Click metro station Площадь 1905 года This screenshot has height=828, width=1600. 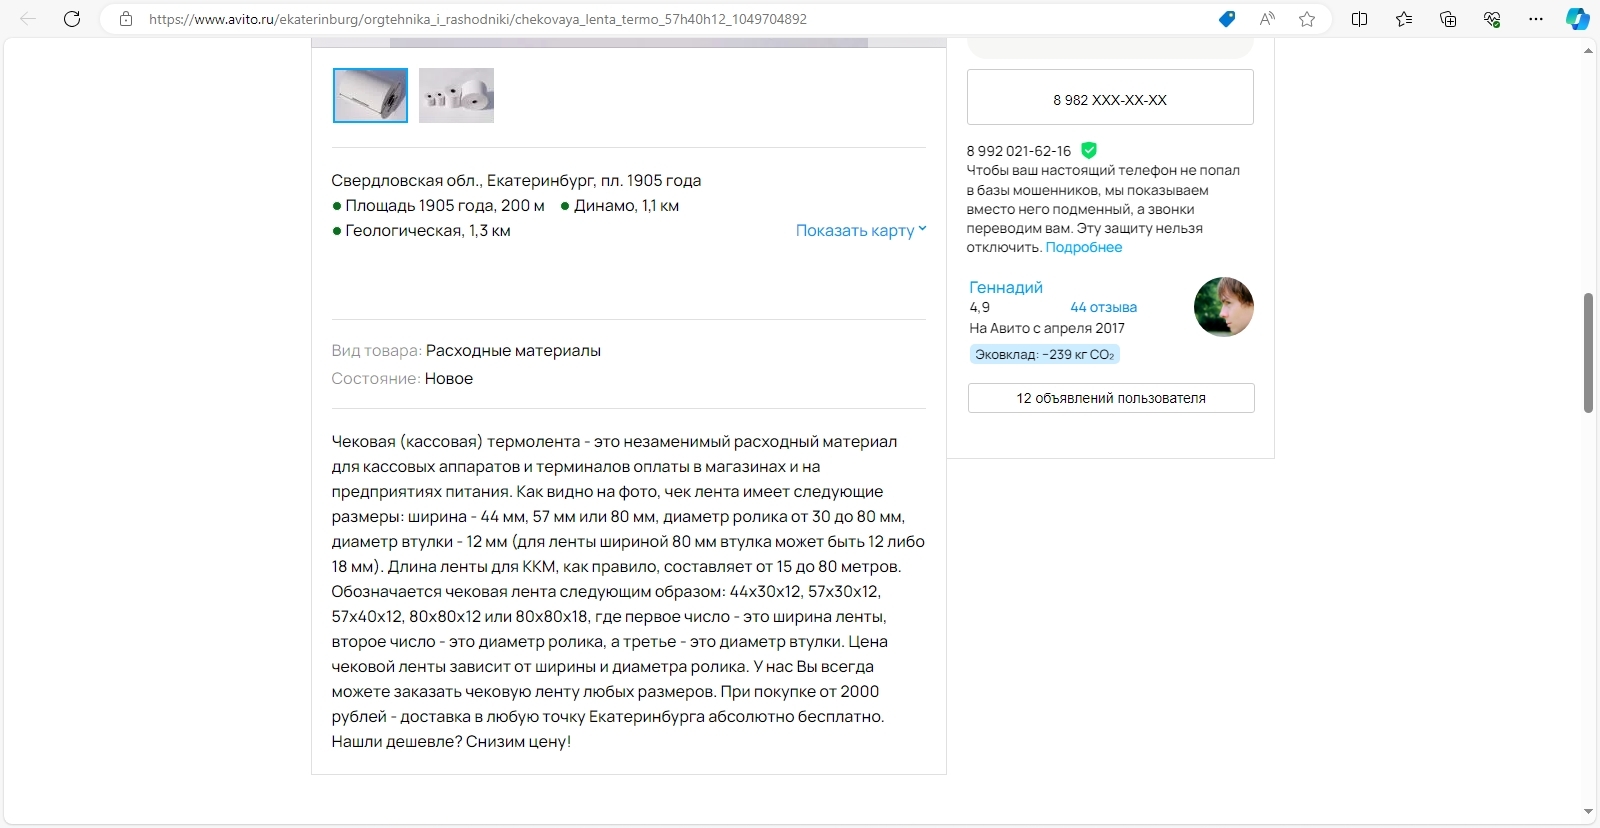click(x=438, y=205)
